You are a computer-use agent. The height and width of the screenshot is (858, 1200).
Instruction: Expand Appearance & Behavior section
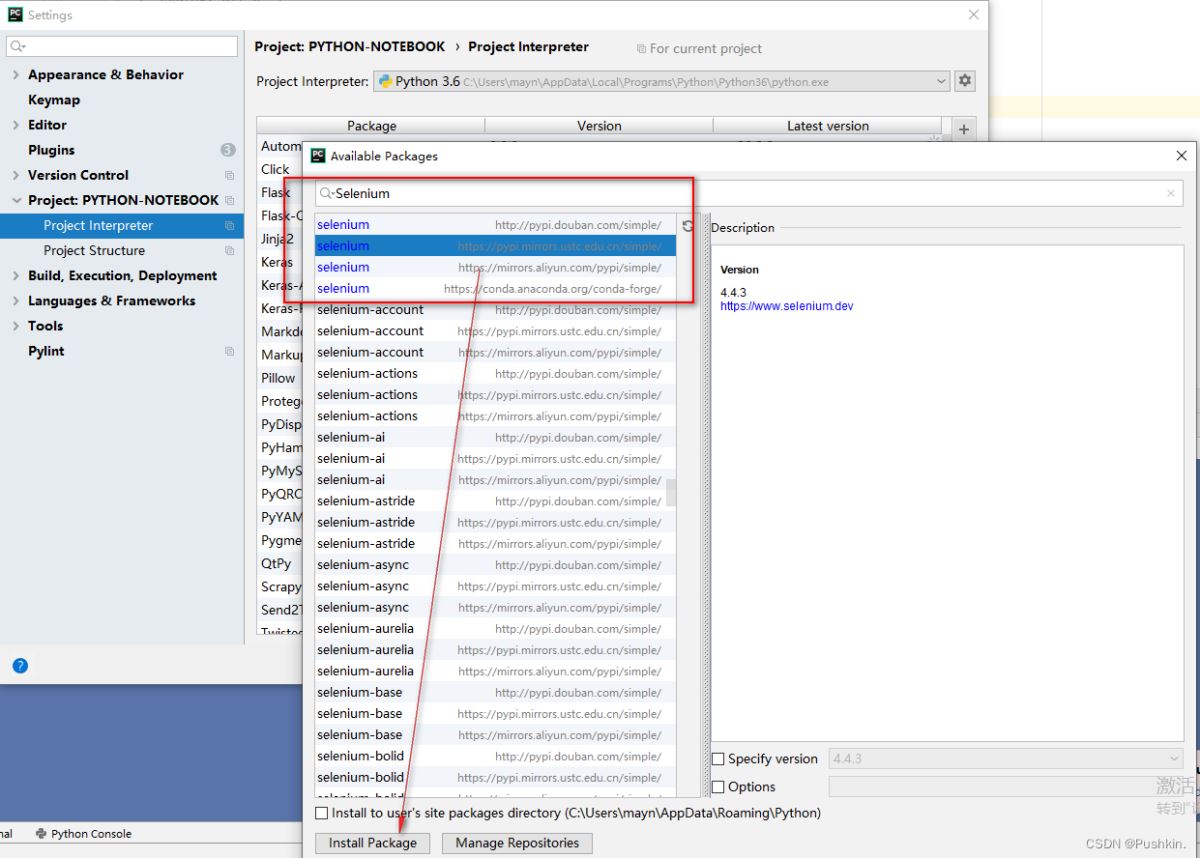click(16, 75)
